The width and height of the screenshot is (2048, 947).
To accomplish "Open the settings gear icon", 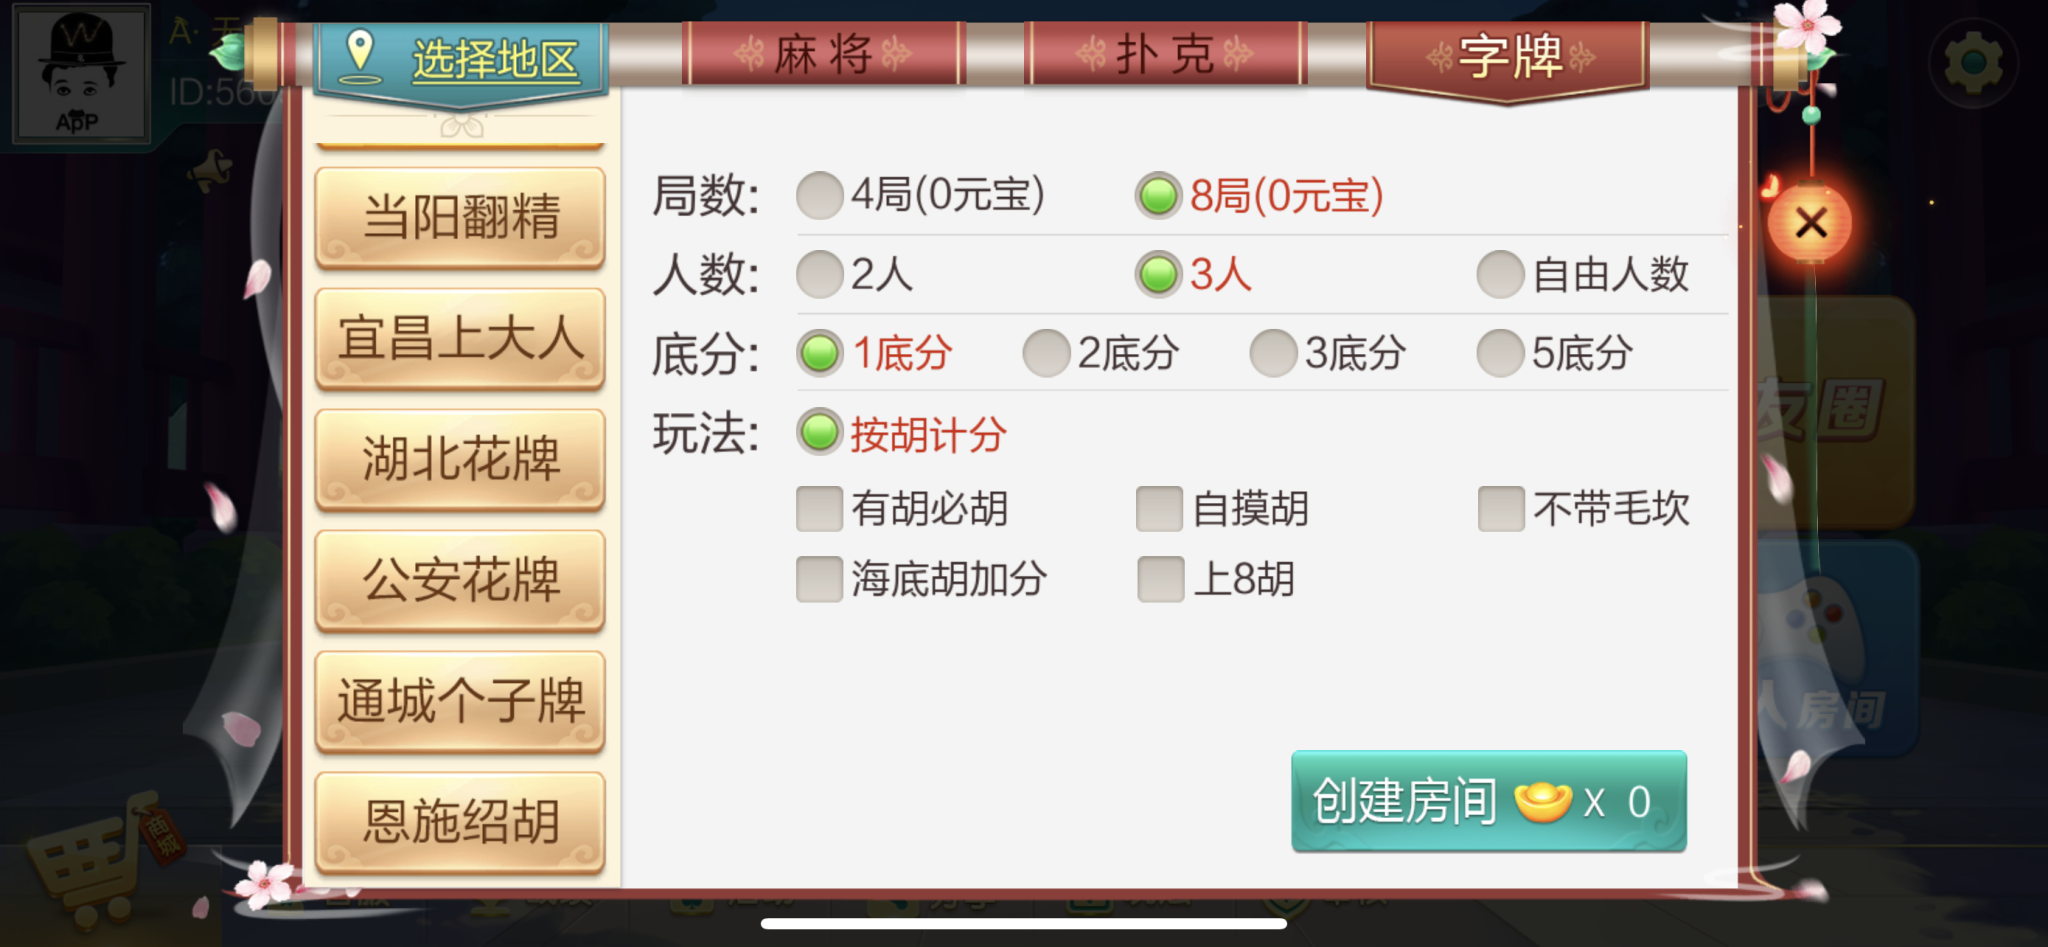I will (x=1973, y=62).
